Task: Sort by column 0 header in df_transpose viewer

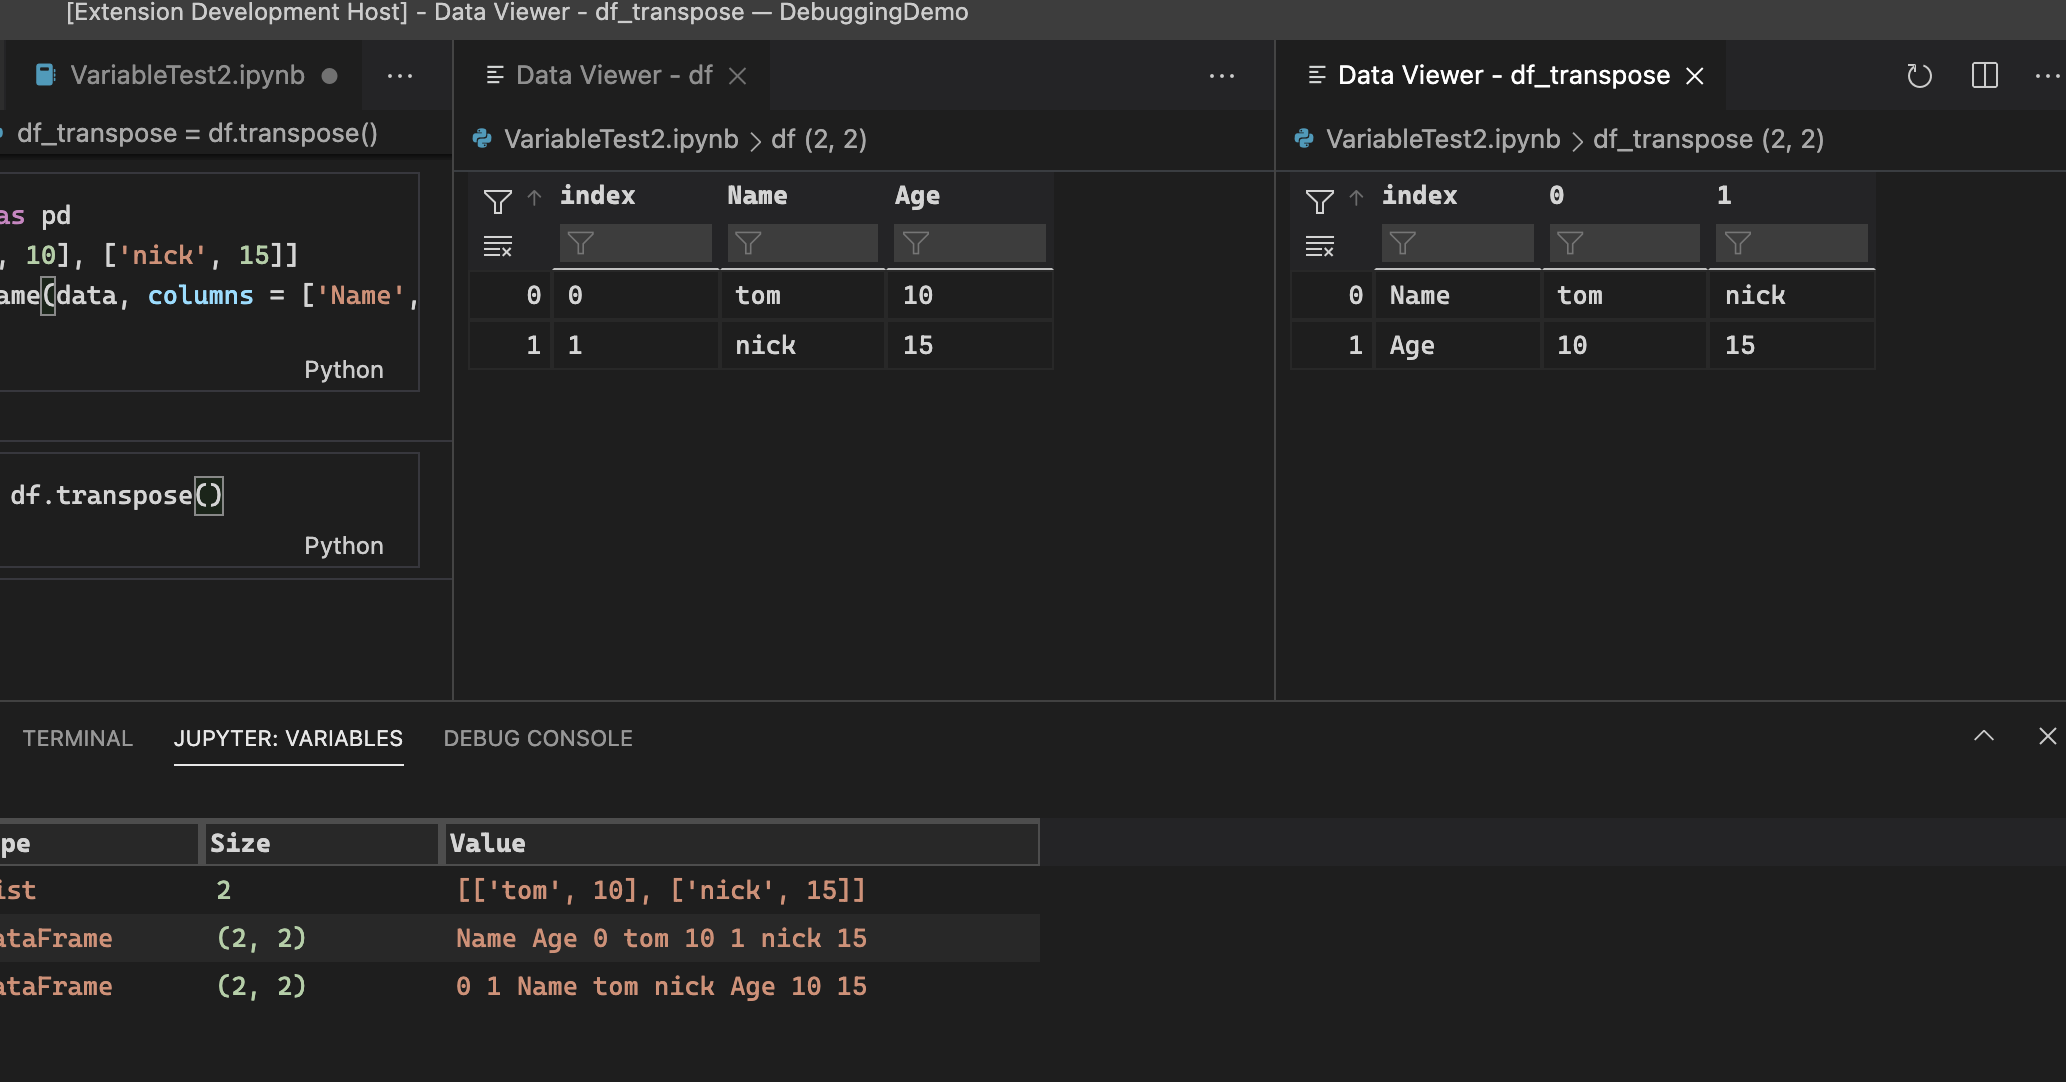Action: pyautogui.click(x=1557, y=195)
